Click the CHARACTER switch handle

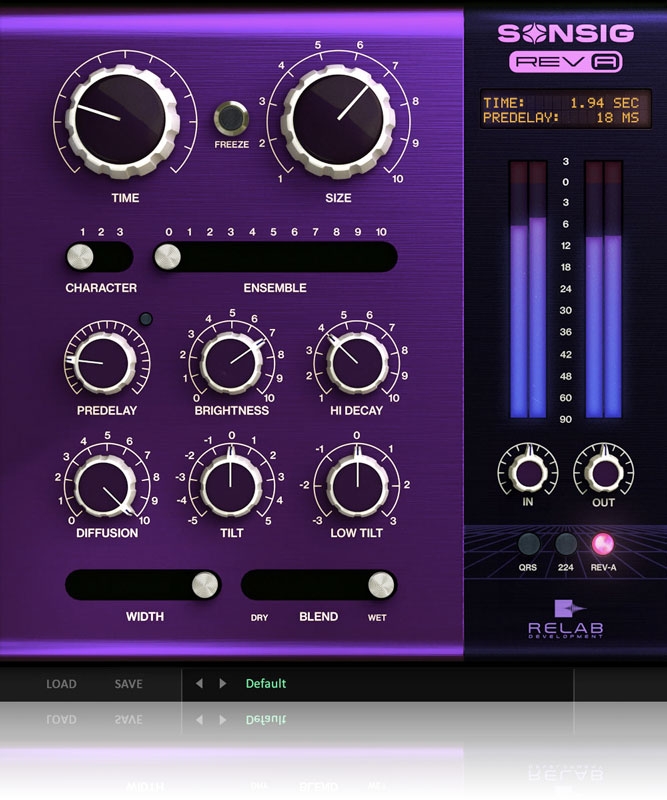[x=79, y=257]
